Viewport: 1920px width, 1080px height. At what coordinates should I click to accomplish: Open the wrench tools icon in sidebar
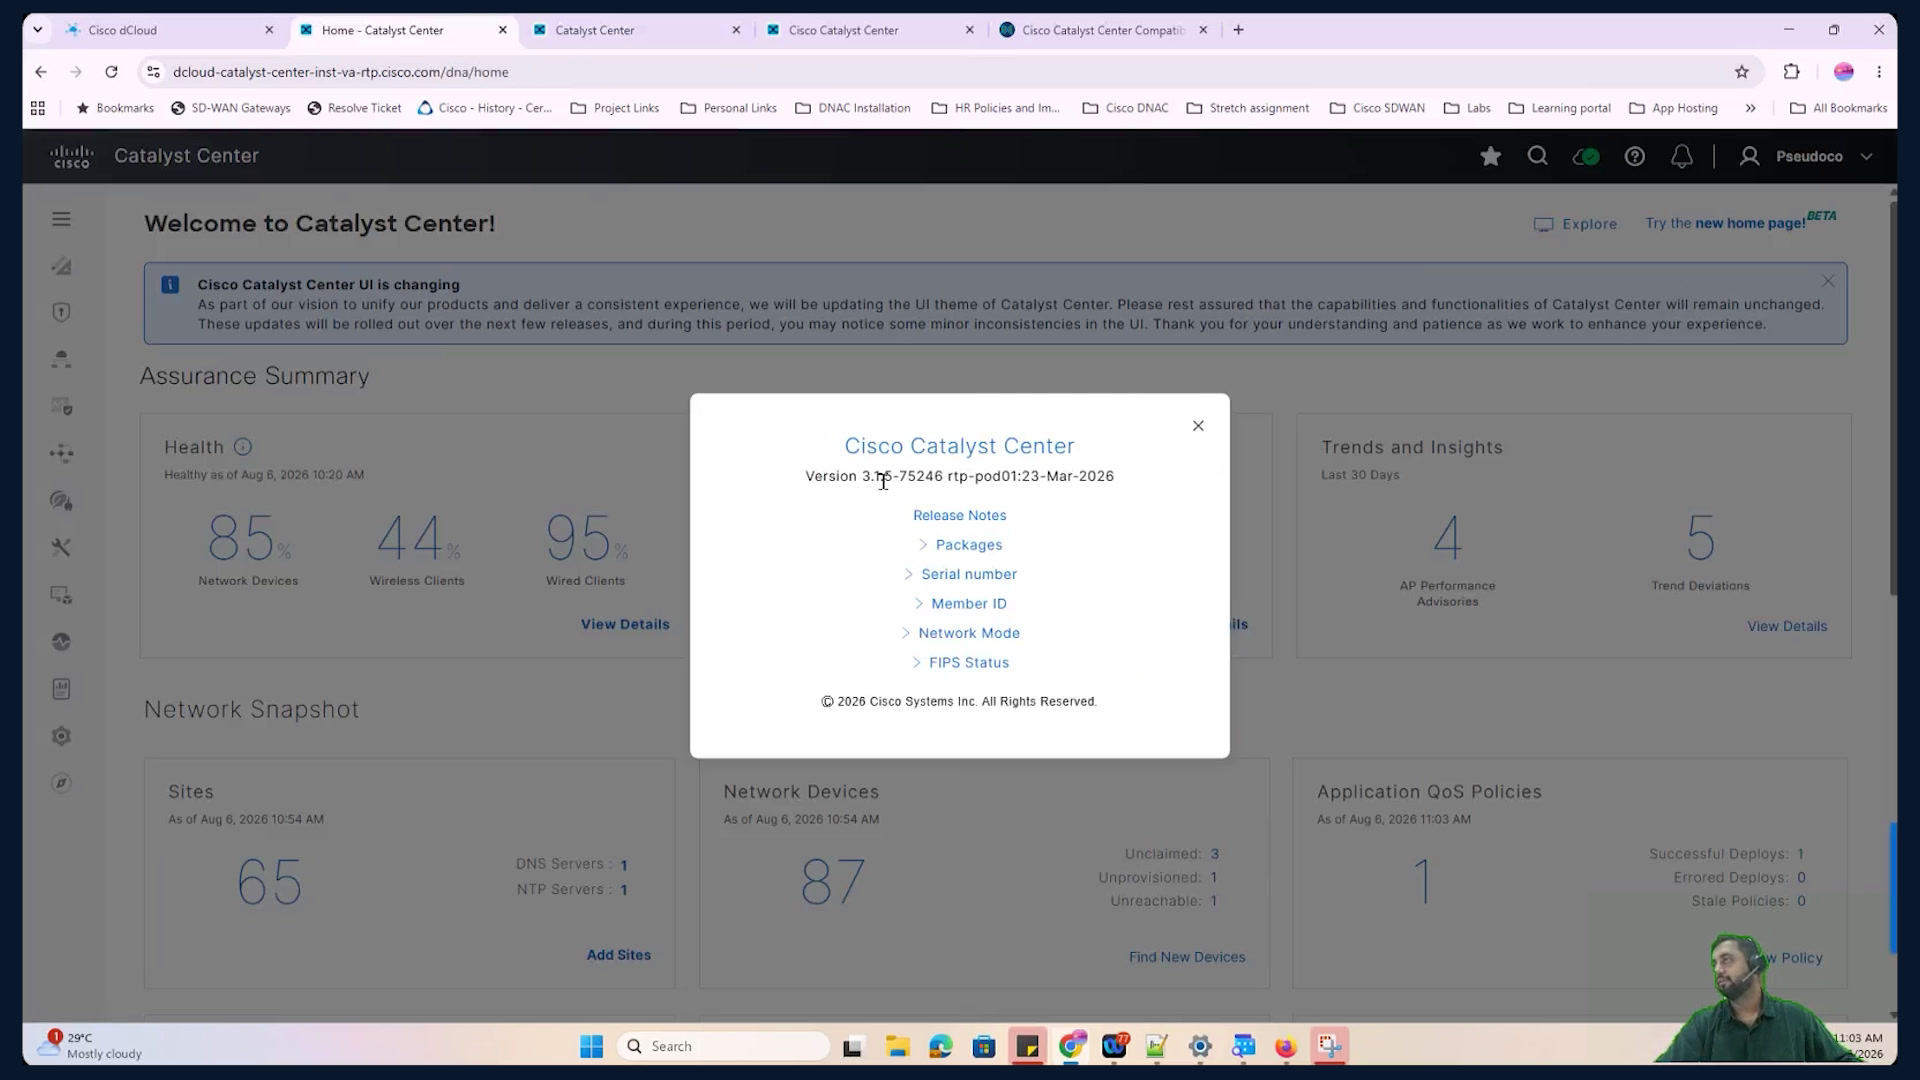(x=61, y=547)
